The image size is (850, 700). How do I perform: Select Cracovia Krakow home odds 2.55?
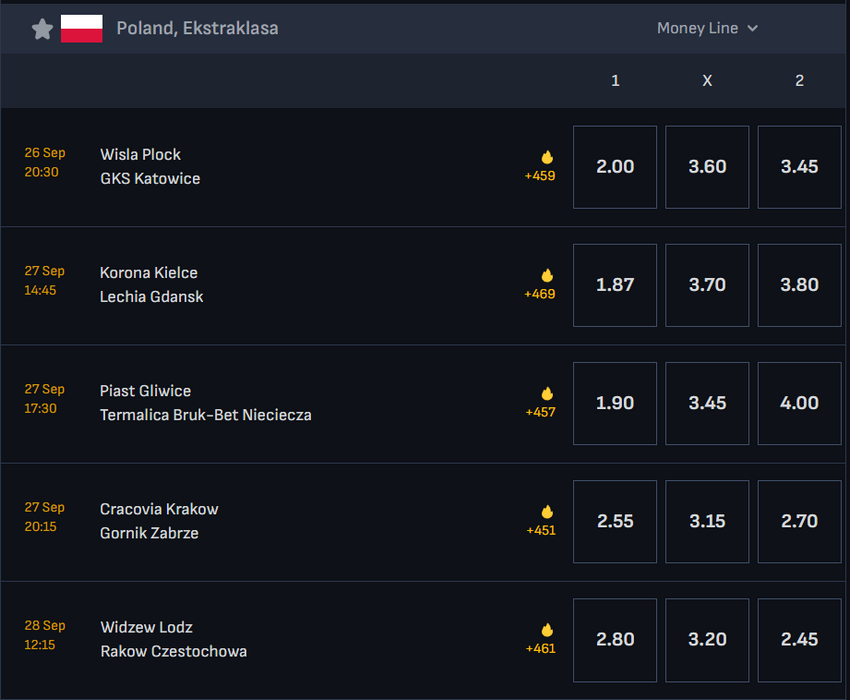[615, 521]
